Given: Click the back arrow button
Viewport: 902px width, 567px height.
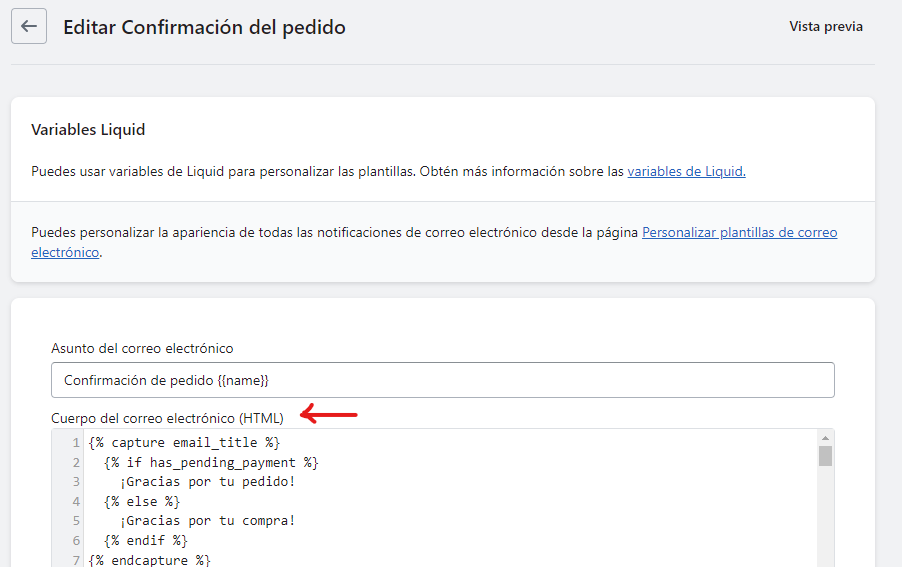Looking at the screenshot, I should tap(29, 27).
